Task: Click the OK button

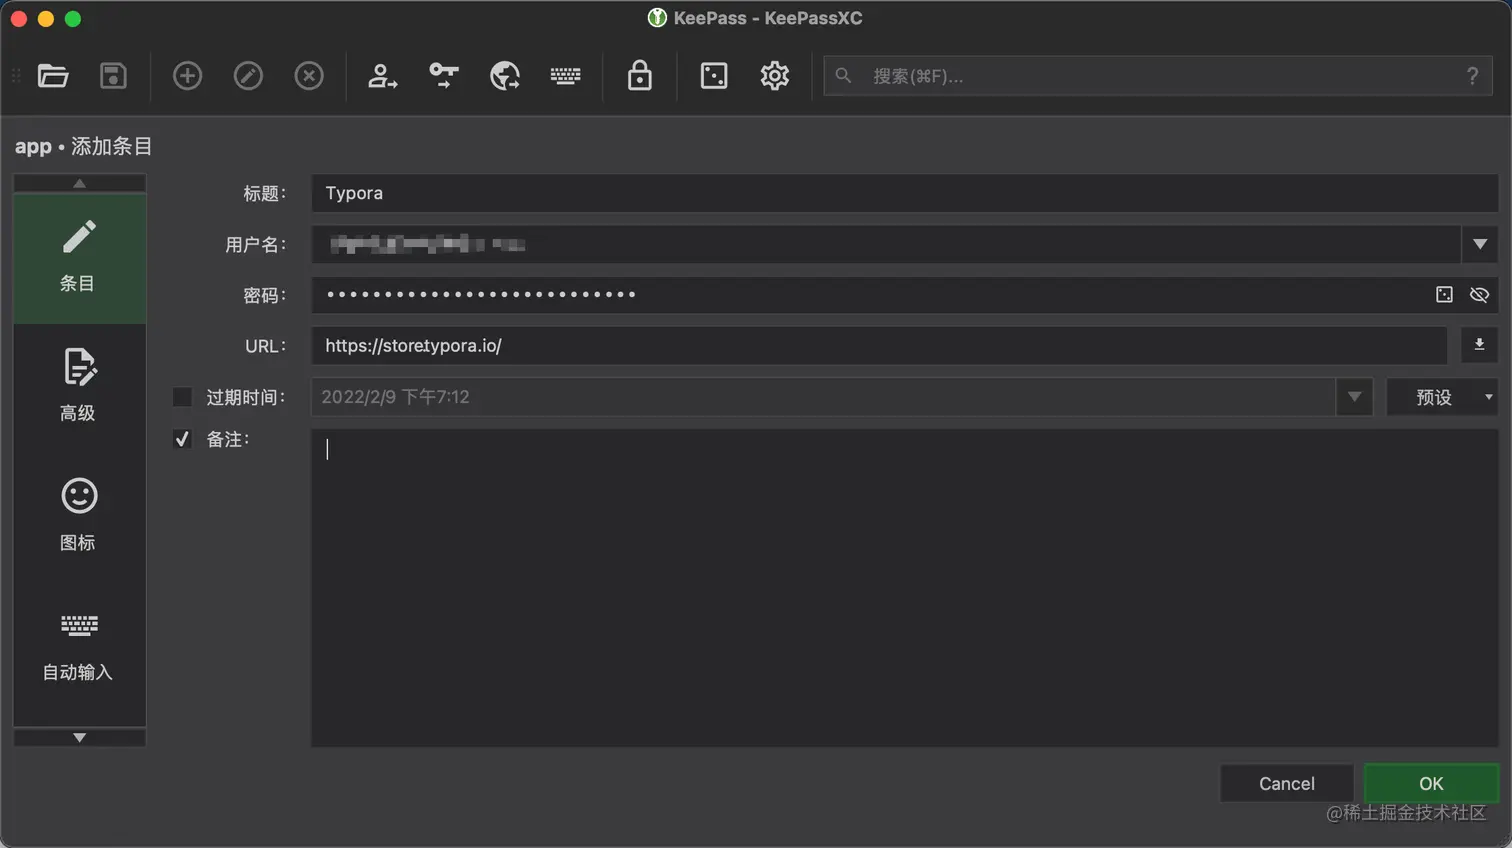Action: pyautogui.click(x=1431, y=783)
